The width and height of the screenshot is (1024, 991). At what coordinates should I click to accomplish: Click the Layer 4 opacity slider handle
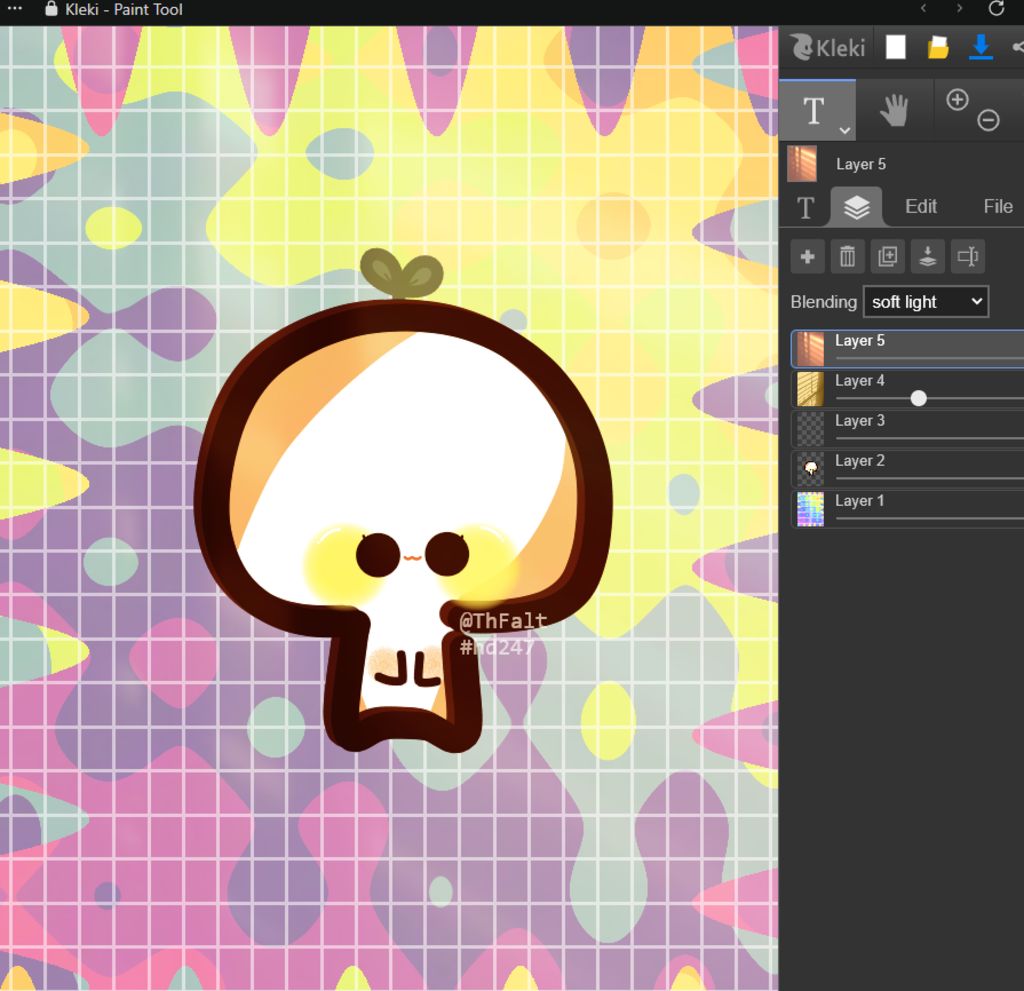coord(918,398)
